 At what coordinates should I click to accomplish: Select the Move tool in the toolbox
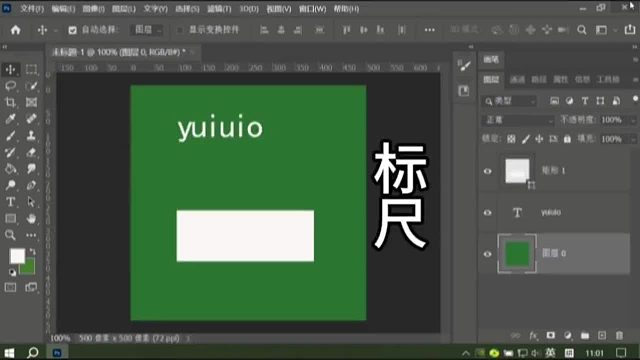point(11,69)
